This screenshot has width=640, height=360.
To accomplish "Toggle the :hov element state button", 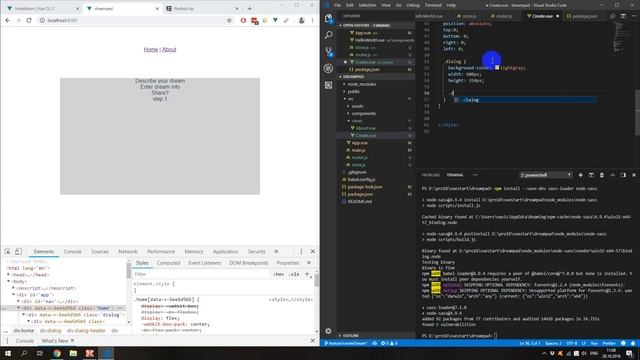I will click(279, 274).
